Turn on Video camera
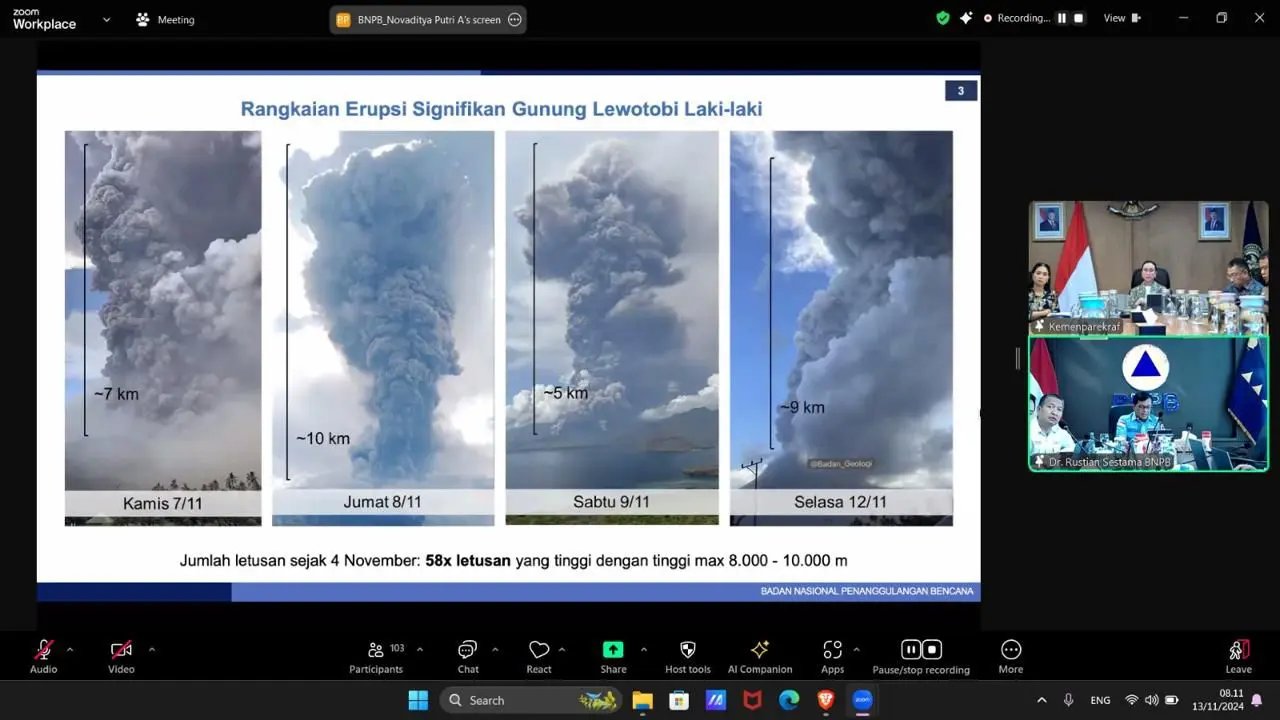 (x=121, y=651)
